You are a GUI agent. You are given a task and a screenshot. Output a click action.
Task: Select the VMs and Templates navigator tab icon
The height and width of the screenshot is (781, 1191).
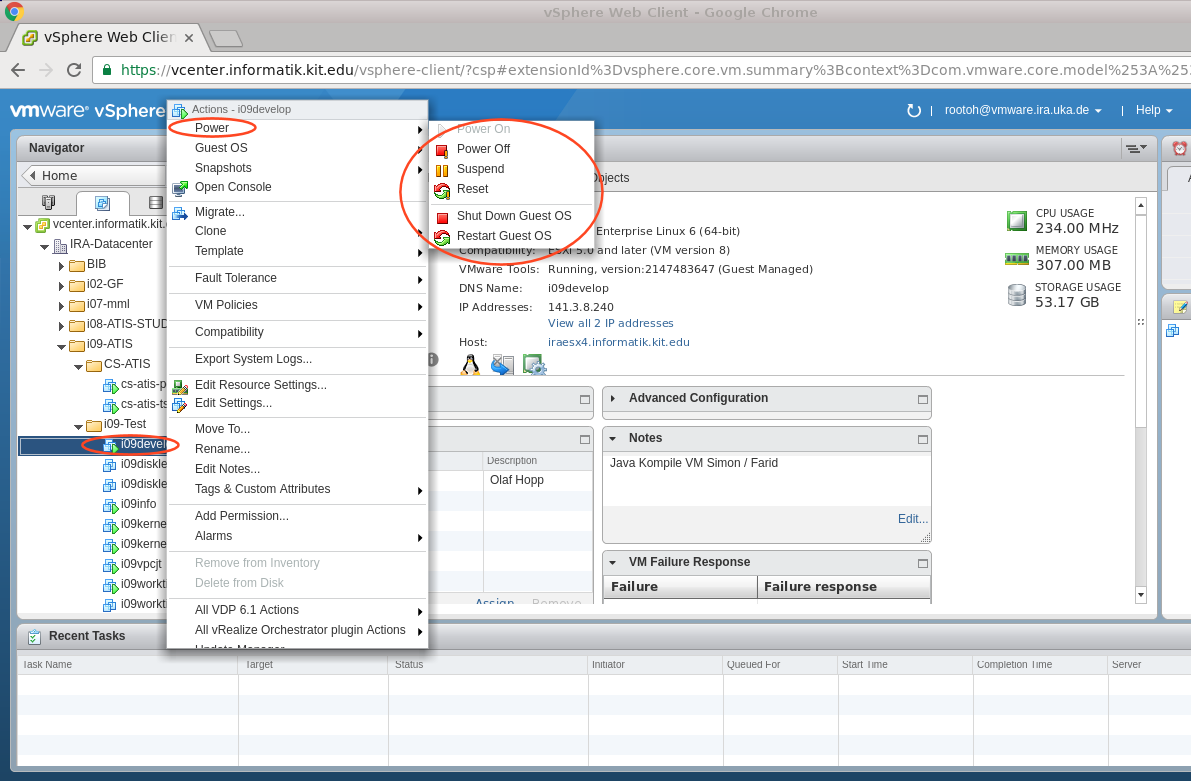click(x=103, y=203)
